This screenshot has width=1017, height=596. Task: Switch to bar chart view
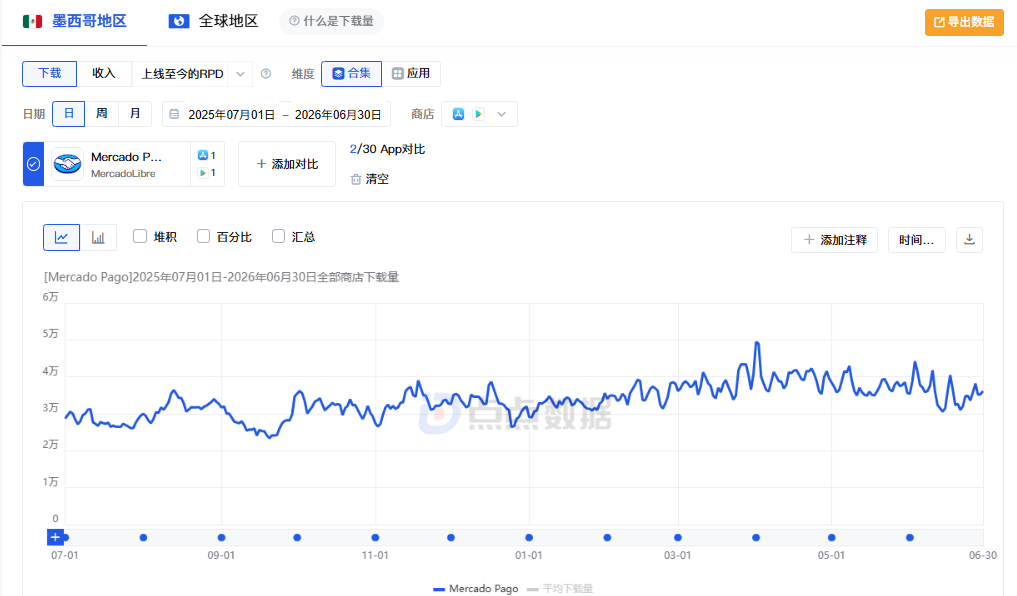pos(98,237)
